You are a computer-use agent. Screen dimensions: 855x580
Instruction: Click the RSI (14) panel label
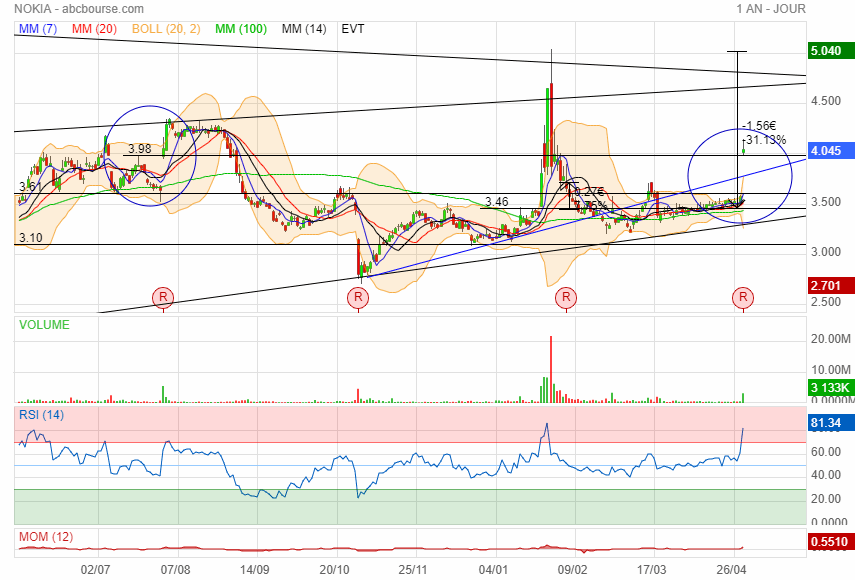[x=41, y=415]
